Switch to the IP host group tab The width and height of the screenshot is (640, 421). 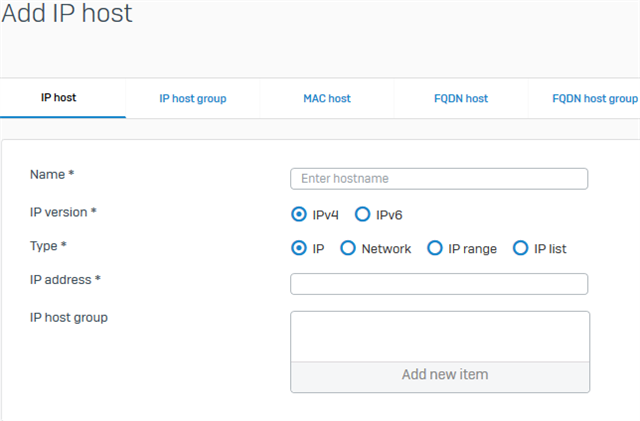tap(193, 98)
